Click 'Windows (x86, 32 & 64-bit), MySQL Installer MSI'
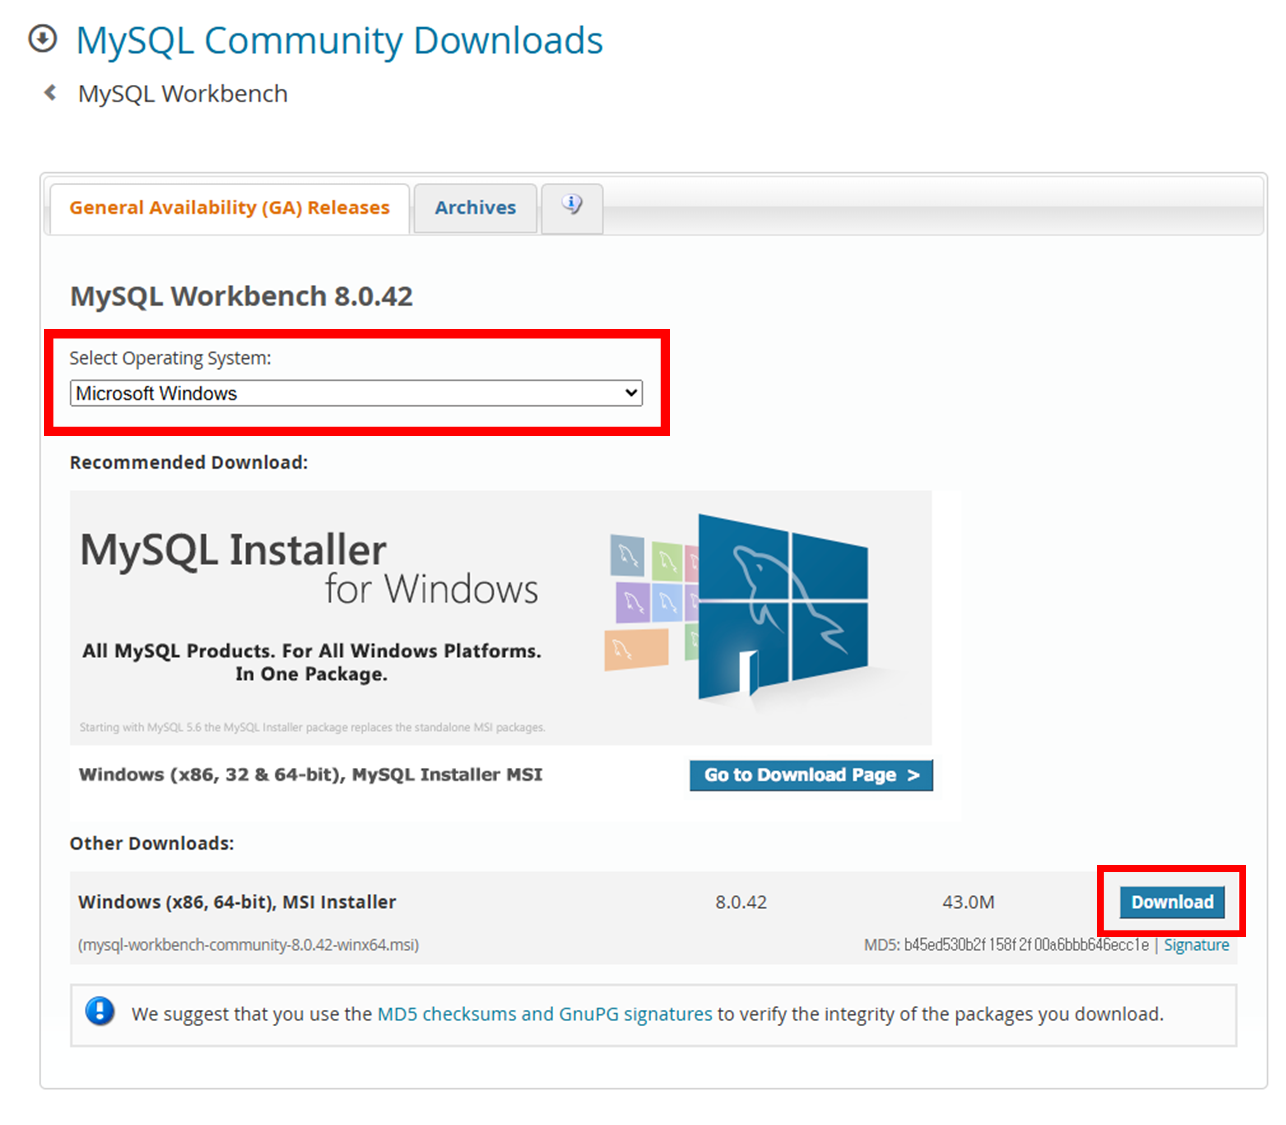 (x=311, y=775)
